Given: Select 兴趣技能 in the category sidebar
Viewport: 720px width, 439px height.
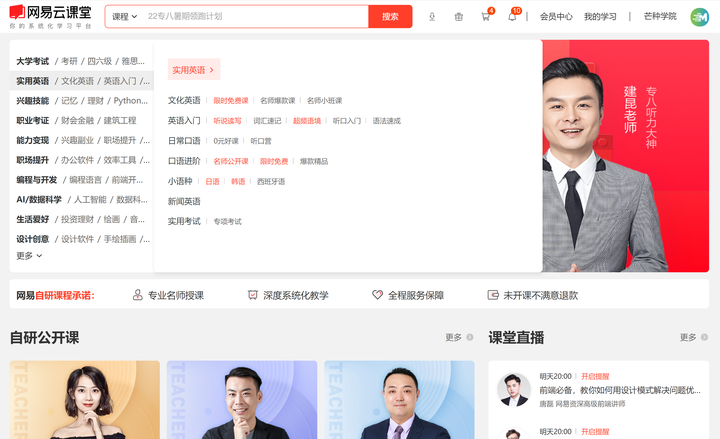Looking at the screenshot, I should (33, 101).
